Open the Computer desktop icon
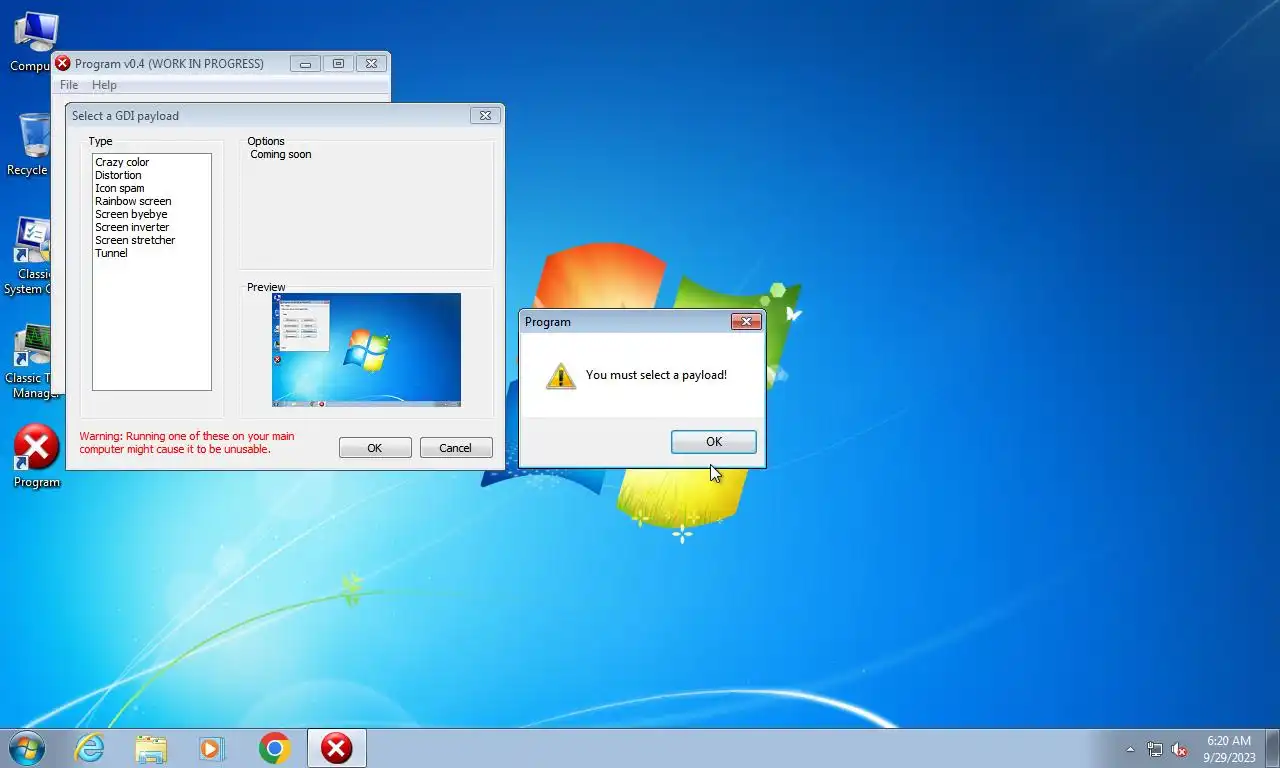 click(x=35, y=42)
